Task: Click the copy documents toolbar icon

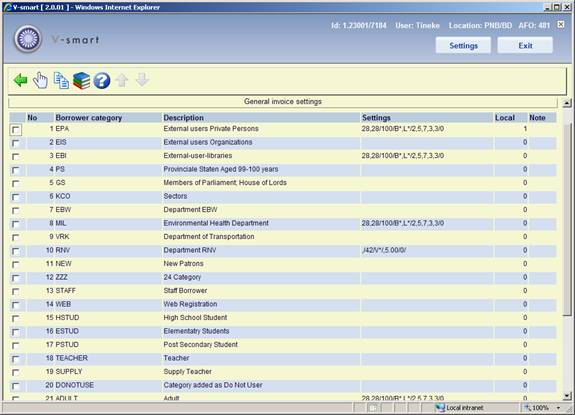Action: coord(61,80)
